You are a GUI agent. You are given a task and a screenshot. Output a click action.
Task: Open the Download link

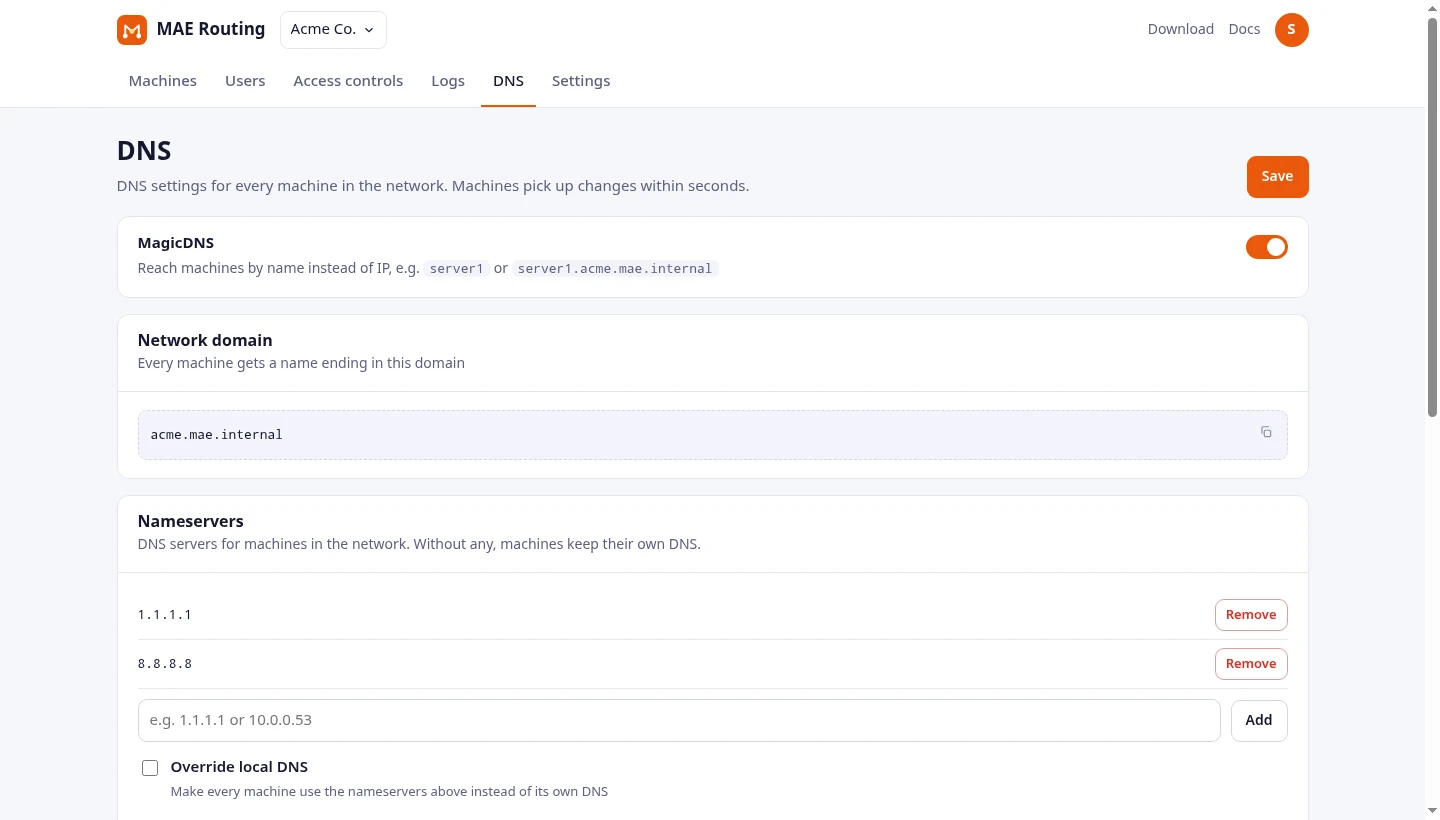point(1181,29)
